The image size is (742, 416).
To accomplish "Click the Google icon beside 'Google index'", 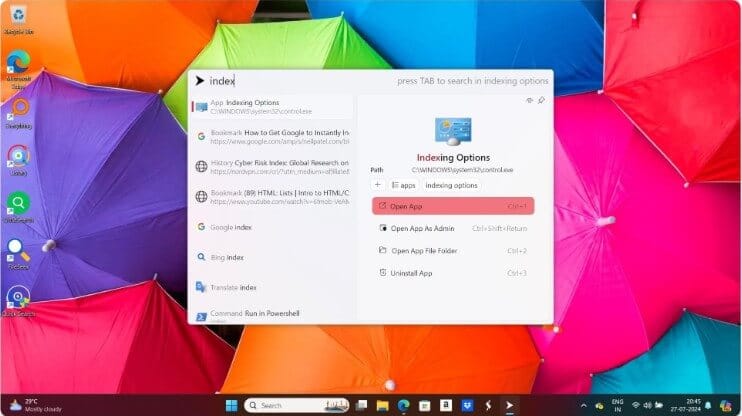I will 201,227.
